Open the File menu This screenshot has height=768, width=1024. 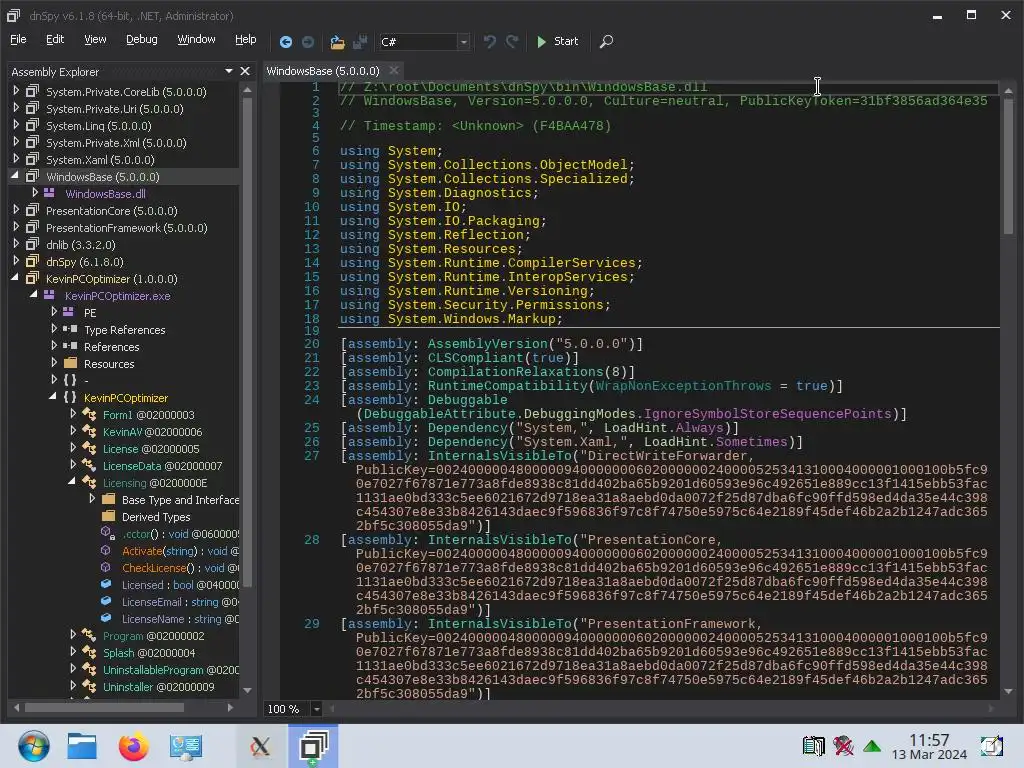coord(18,39)
